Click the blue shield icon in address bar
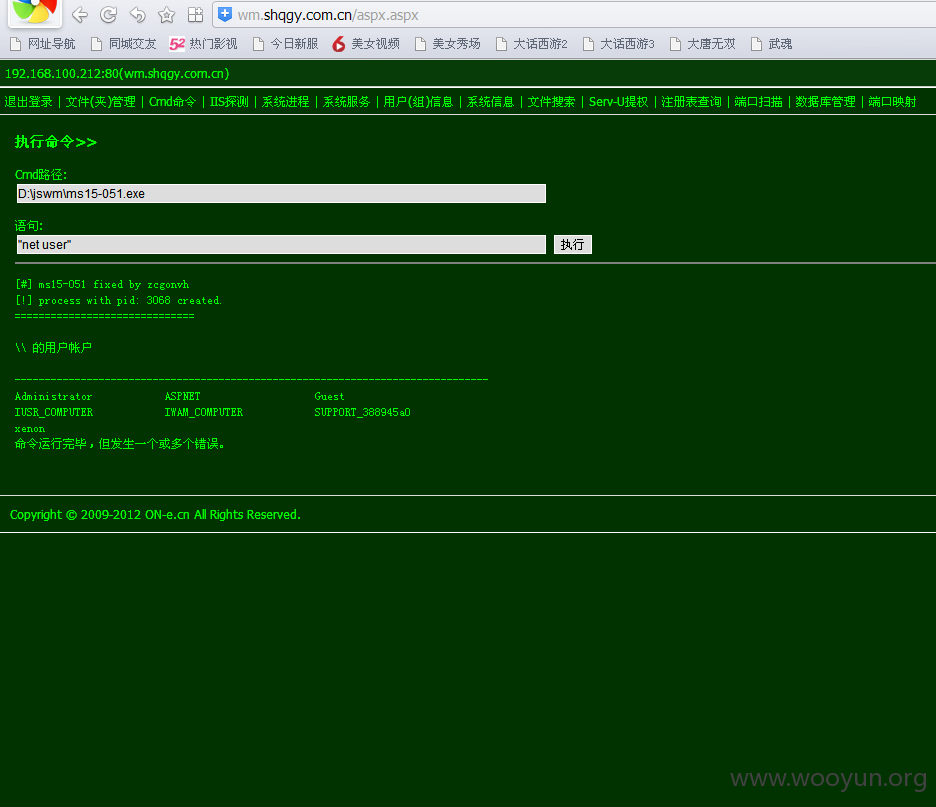The width and height of the screenshot is (936, 807). [x=225, y=15]
